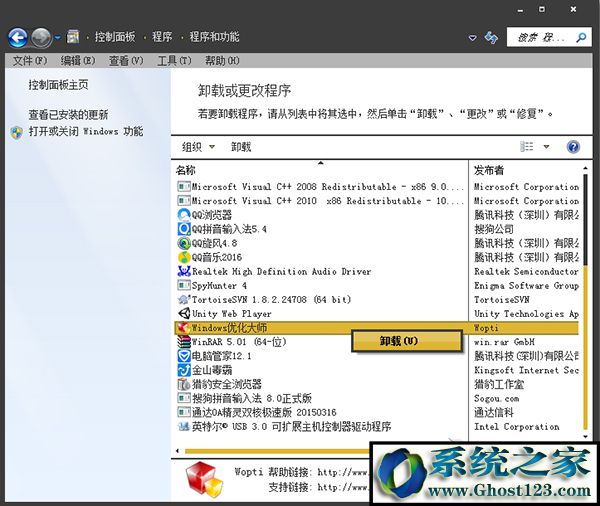Expand the view options dropdown arrow
Image resolution: width=600 pixels, height=506 pixels.
(546, 147)
